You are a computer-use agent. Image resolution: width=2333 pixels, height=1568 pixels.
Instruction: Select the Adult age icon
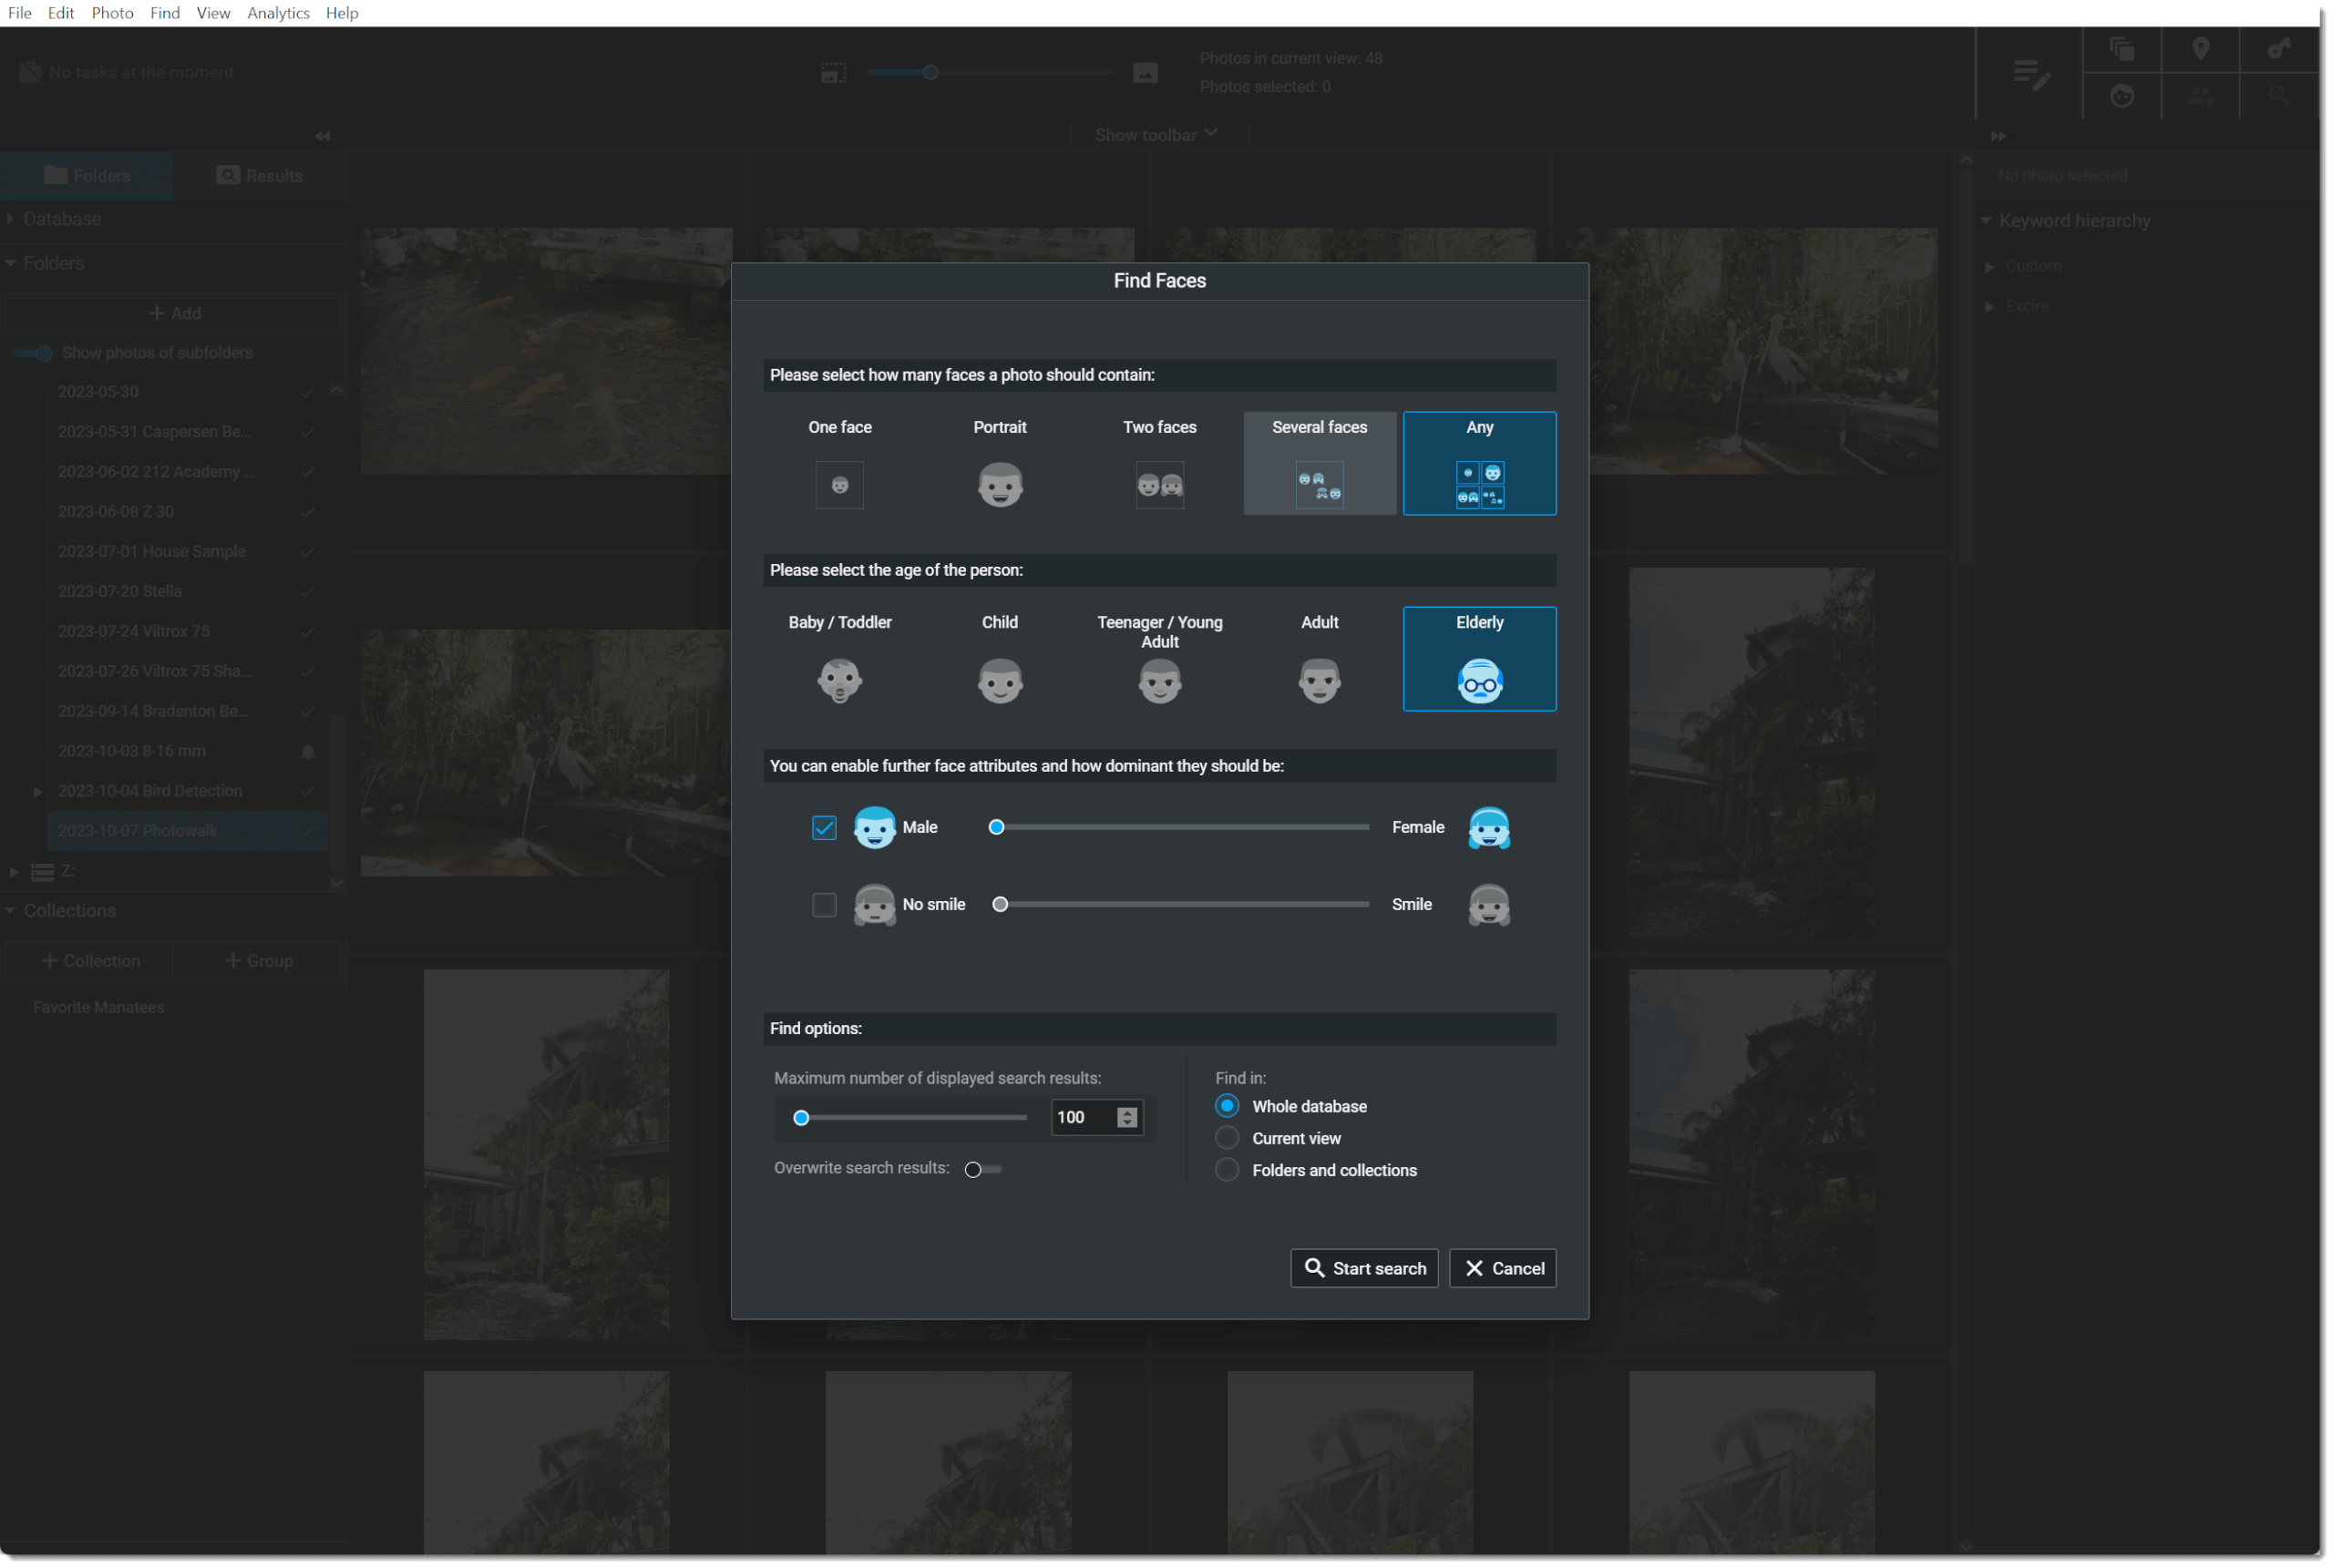1319,681
